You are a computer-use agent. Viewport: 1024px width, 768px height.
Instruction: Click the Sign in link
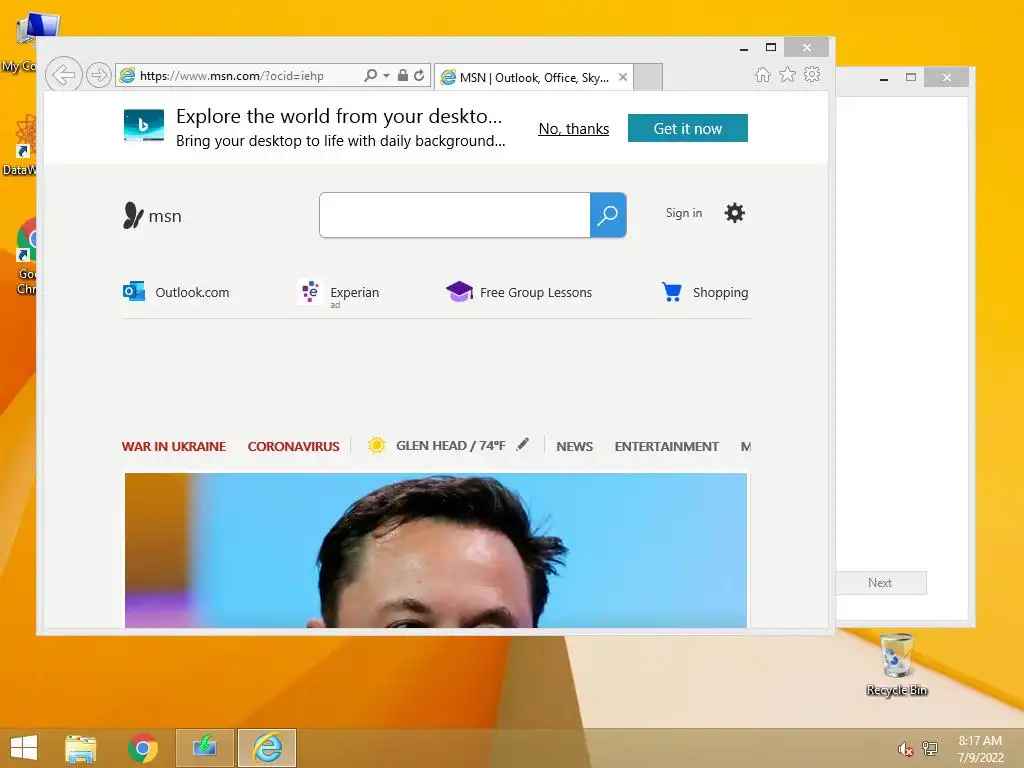coord(684,213)
